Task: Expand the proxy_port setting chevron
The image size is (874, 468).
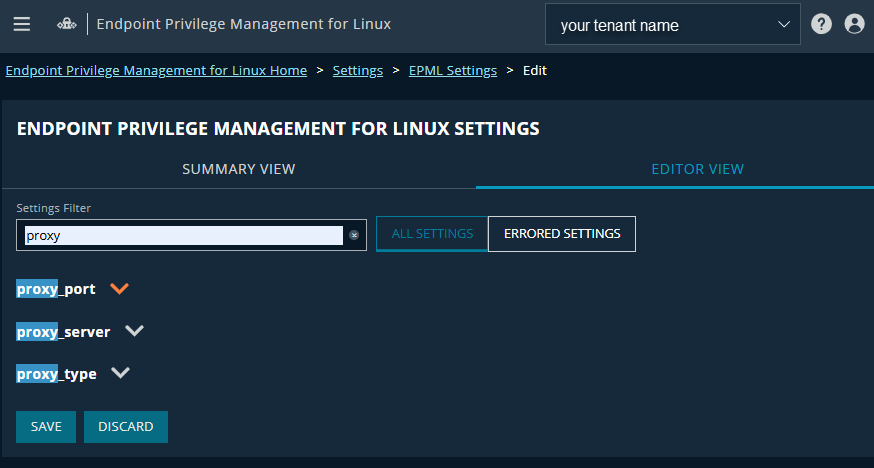Action: [119, 288]
